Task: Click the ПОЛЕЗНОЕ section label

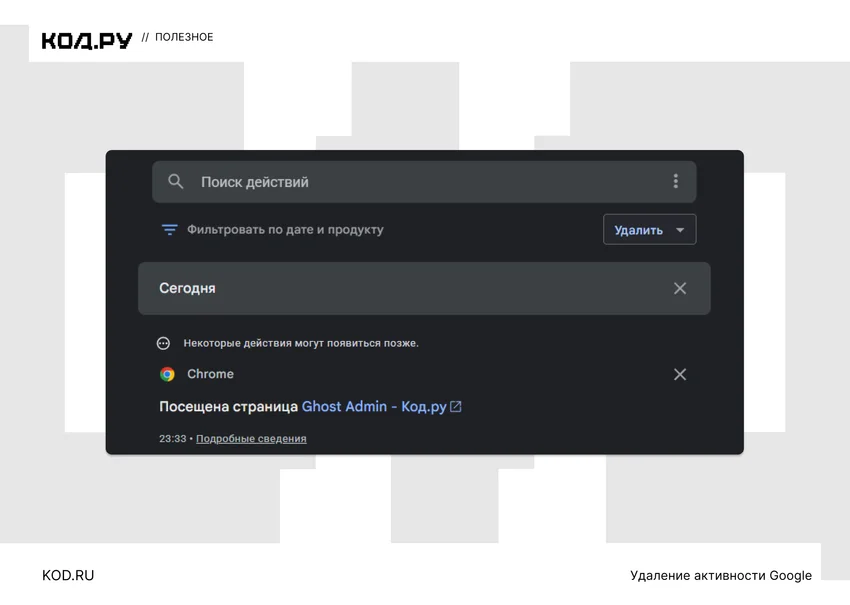Action: click(184, 37)
